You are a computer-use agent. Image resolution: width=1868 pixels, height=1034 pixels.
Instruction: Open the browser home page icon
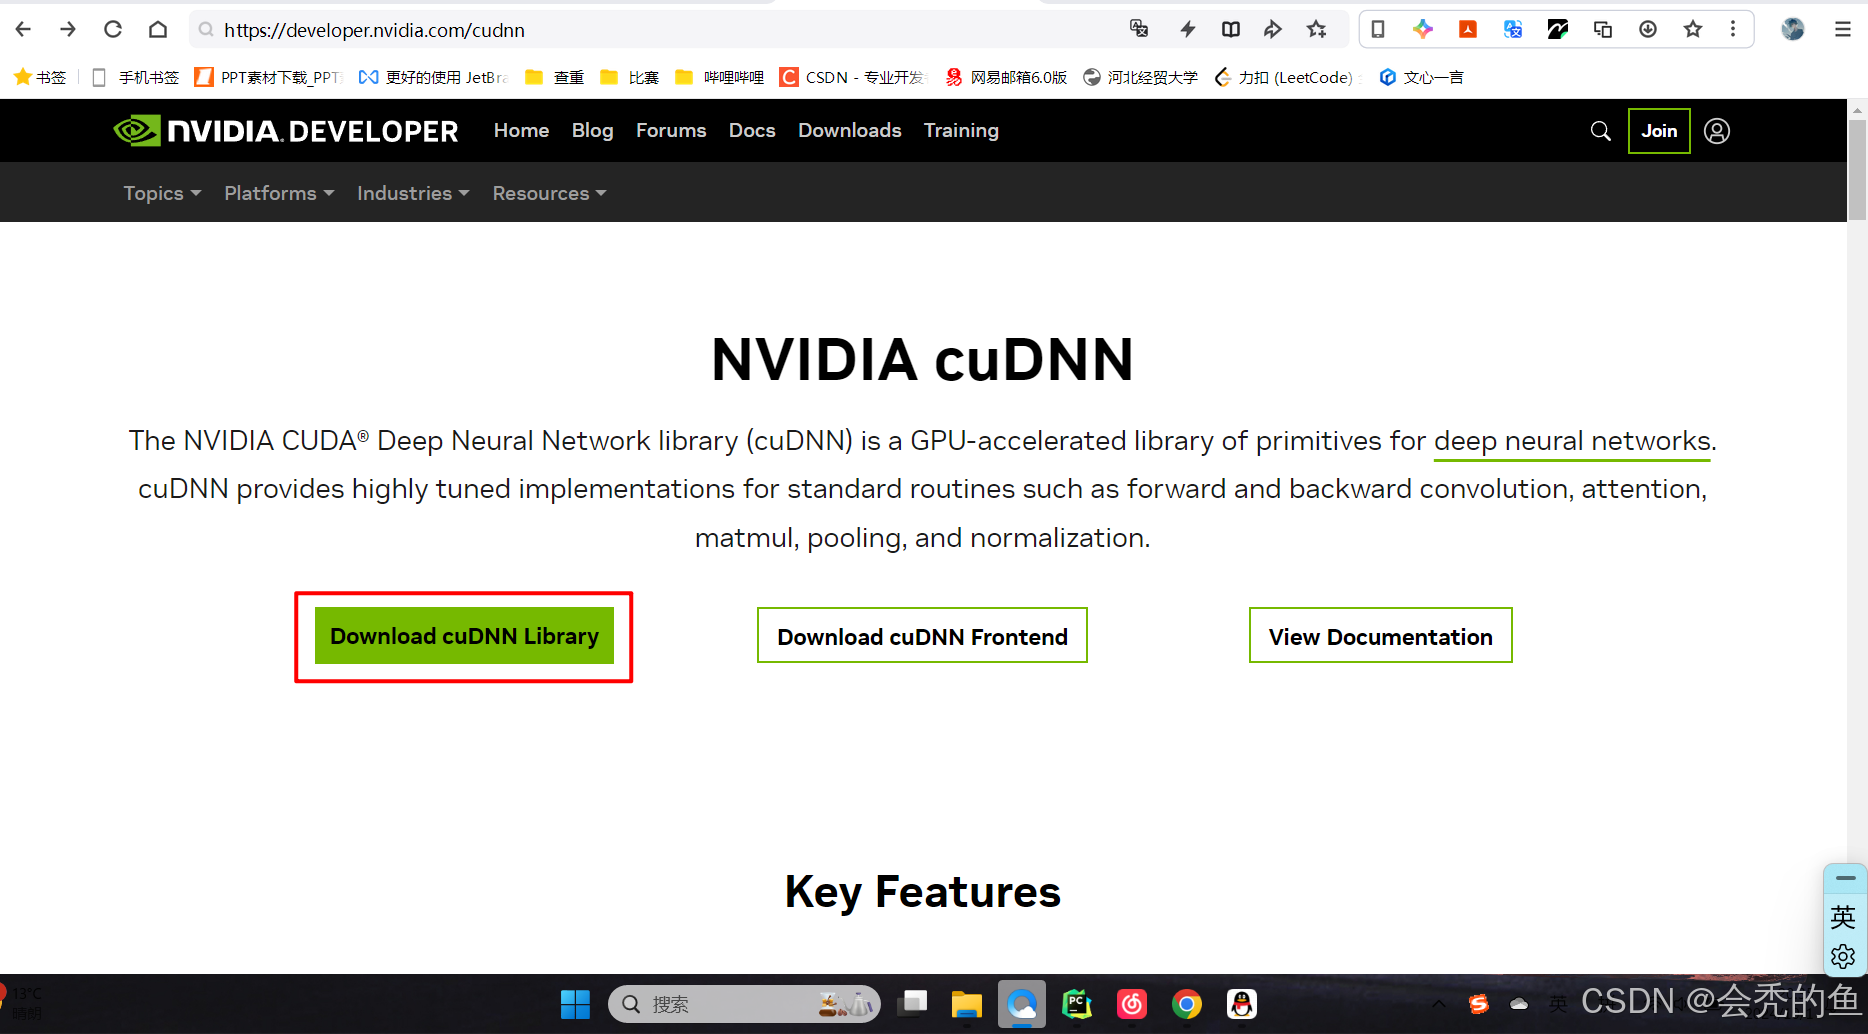coord(158,29)
